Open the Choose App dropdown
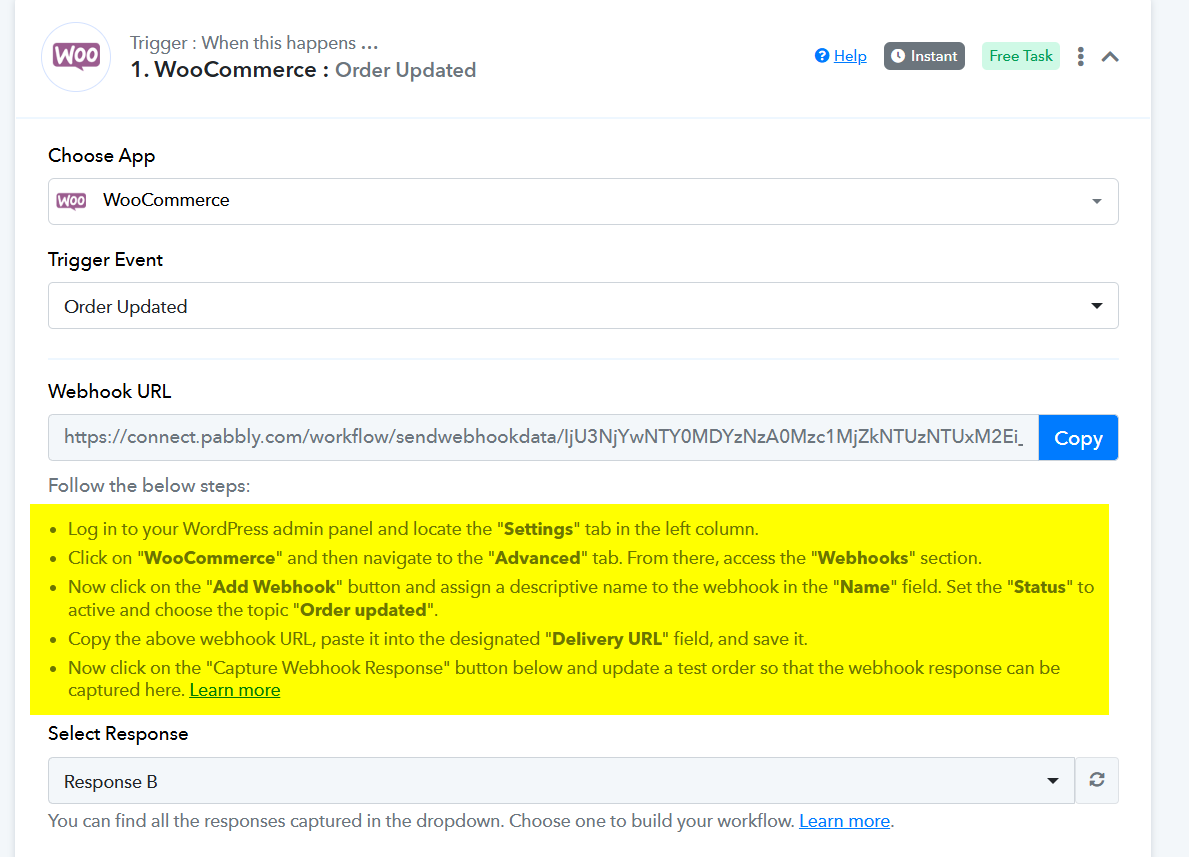The width and height of the screenshot is (1189, 857). point(583,201)
